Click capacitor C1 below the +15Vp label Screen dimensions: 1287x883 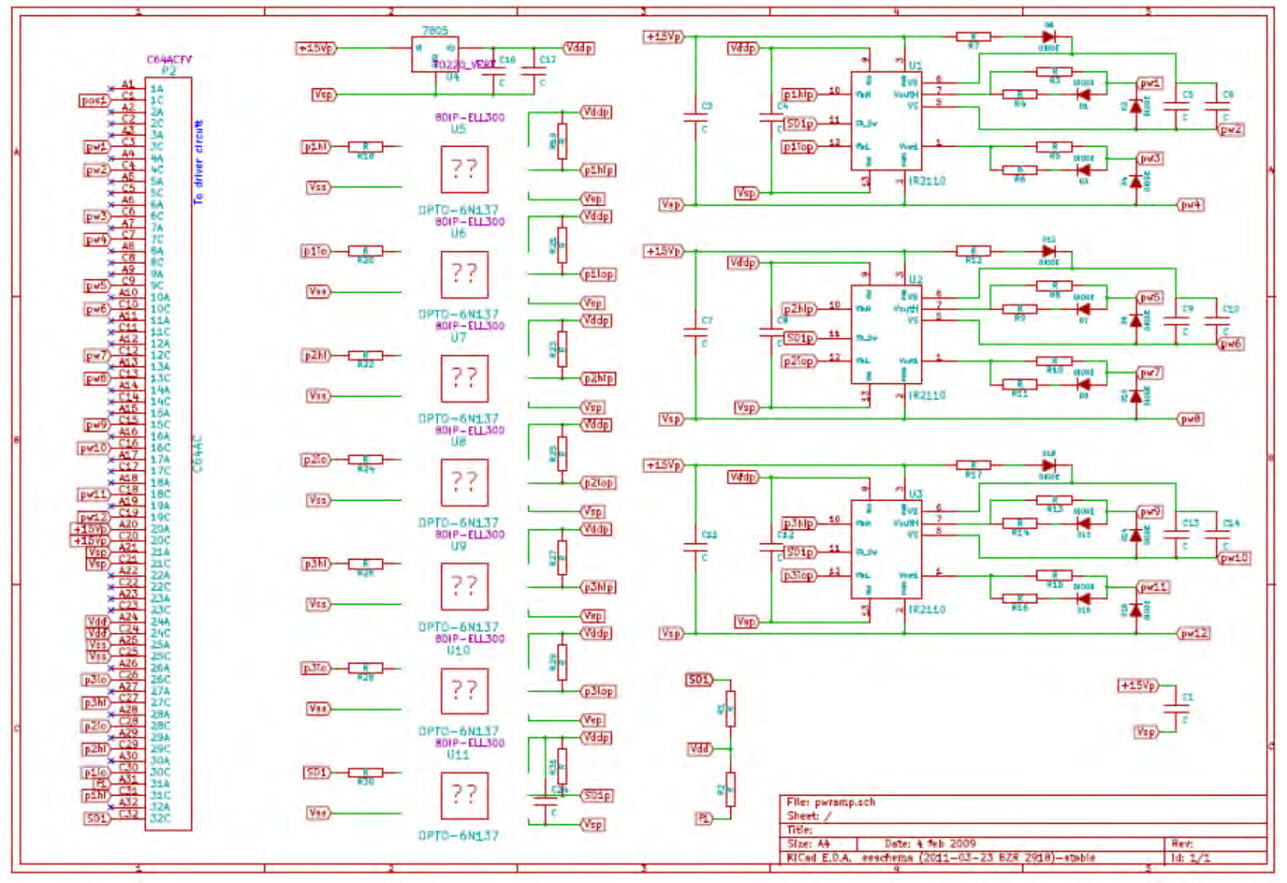(1178, 707)
